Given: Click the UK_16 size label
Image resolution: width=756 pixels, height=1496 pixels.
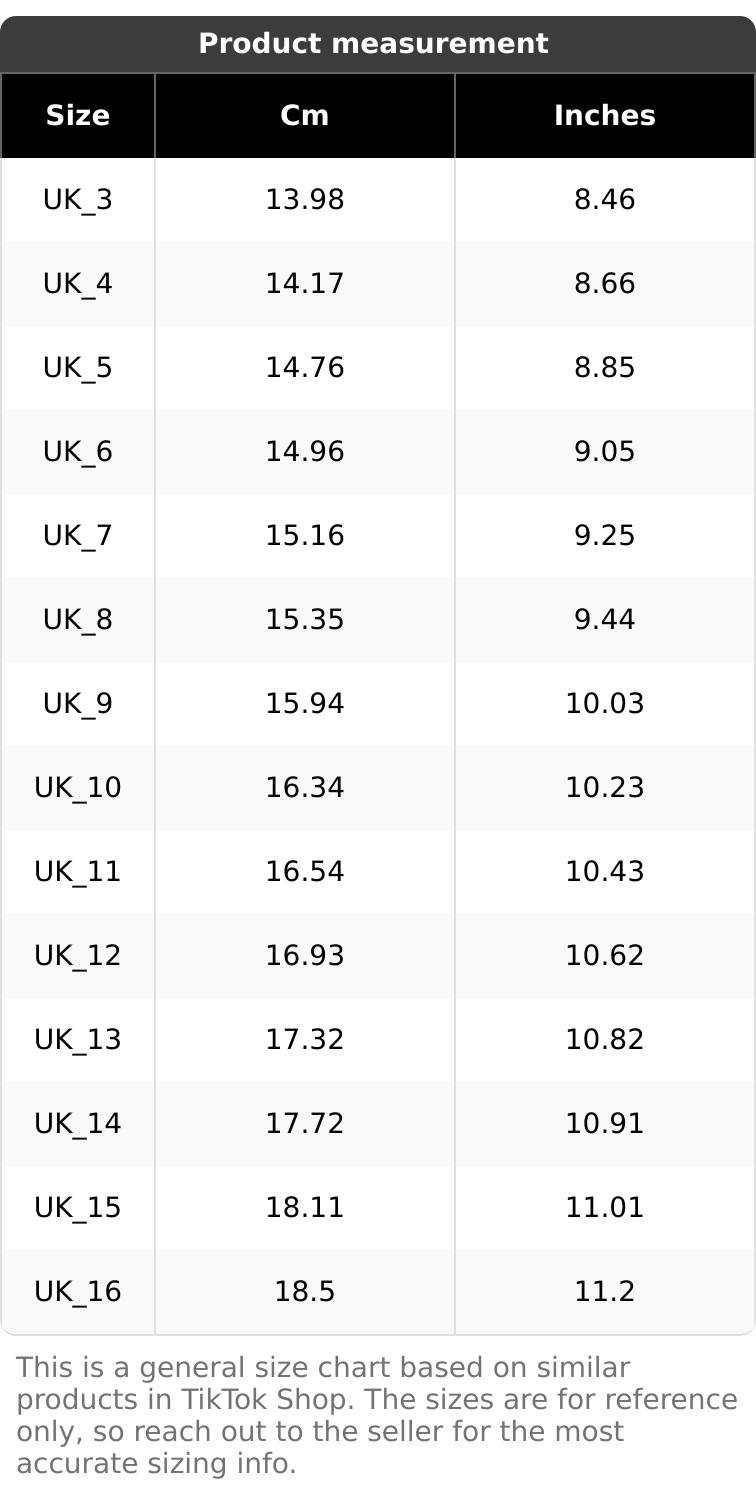Looking at the screenshot, I should tap(78, 1292).
